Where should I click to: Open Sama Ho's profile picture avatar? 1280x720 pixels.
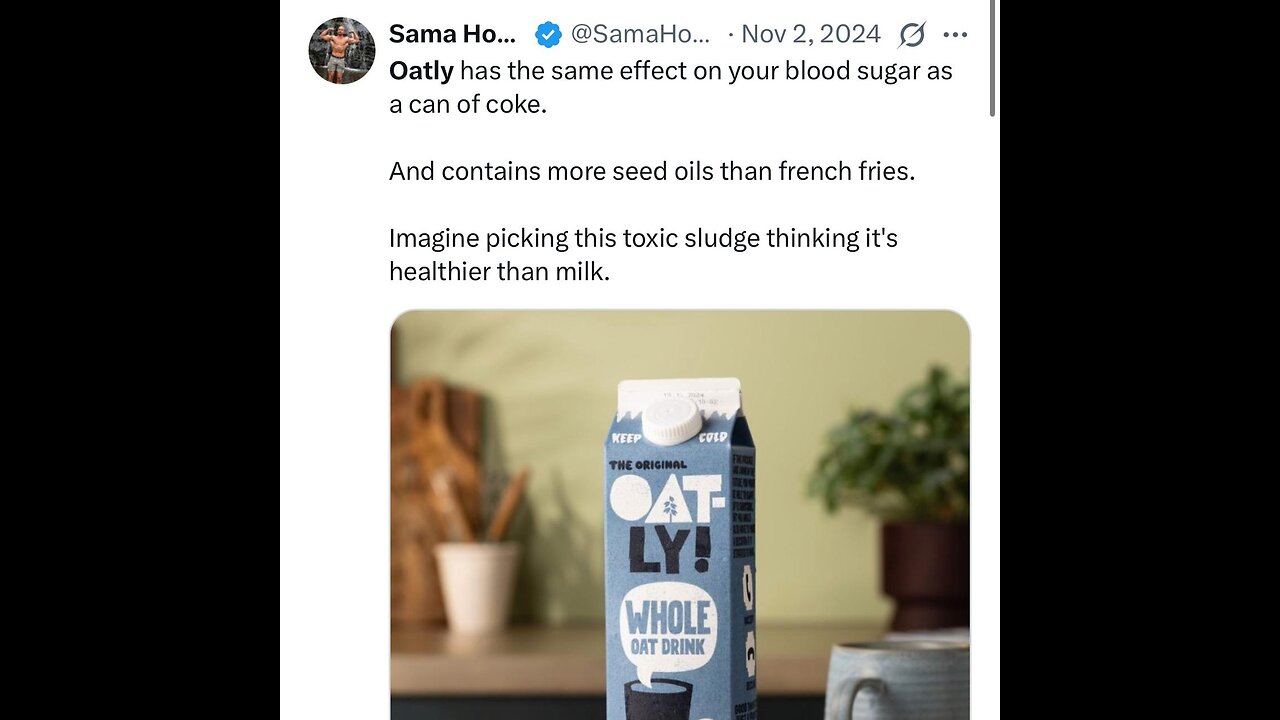click(x=341, y=50)
